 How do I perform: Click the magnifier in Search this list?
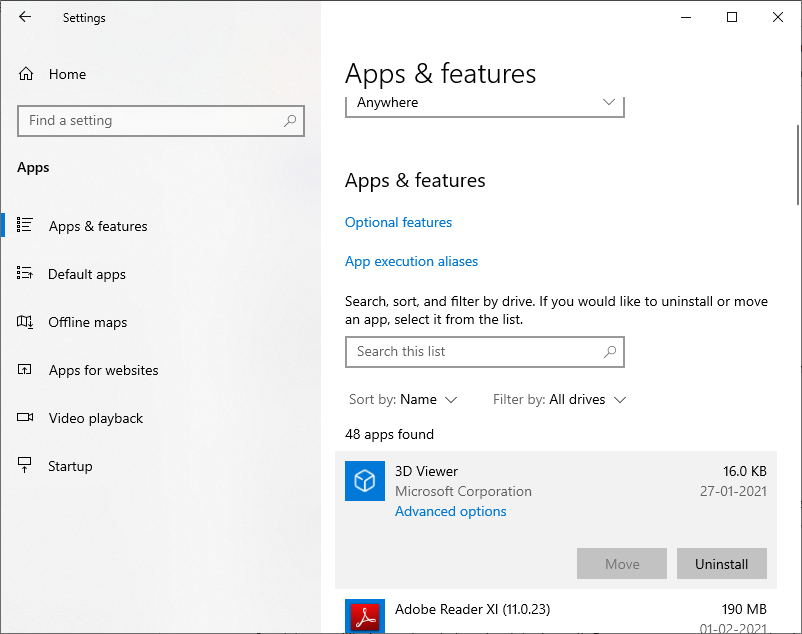point(610,352)
